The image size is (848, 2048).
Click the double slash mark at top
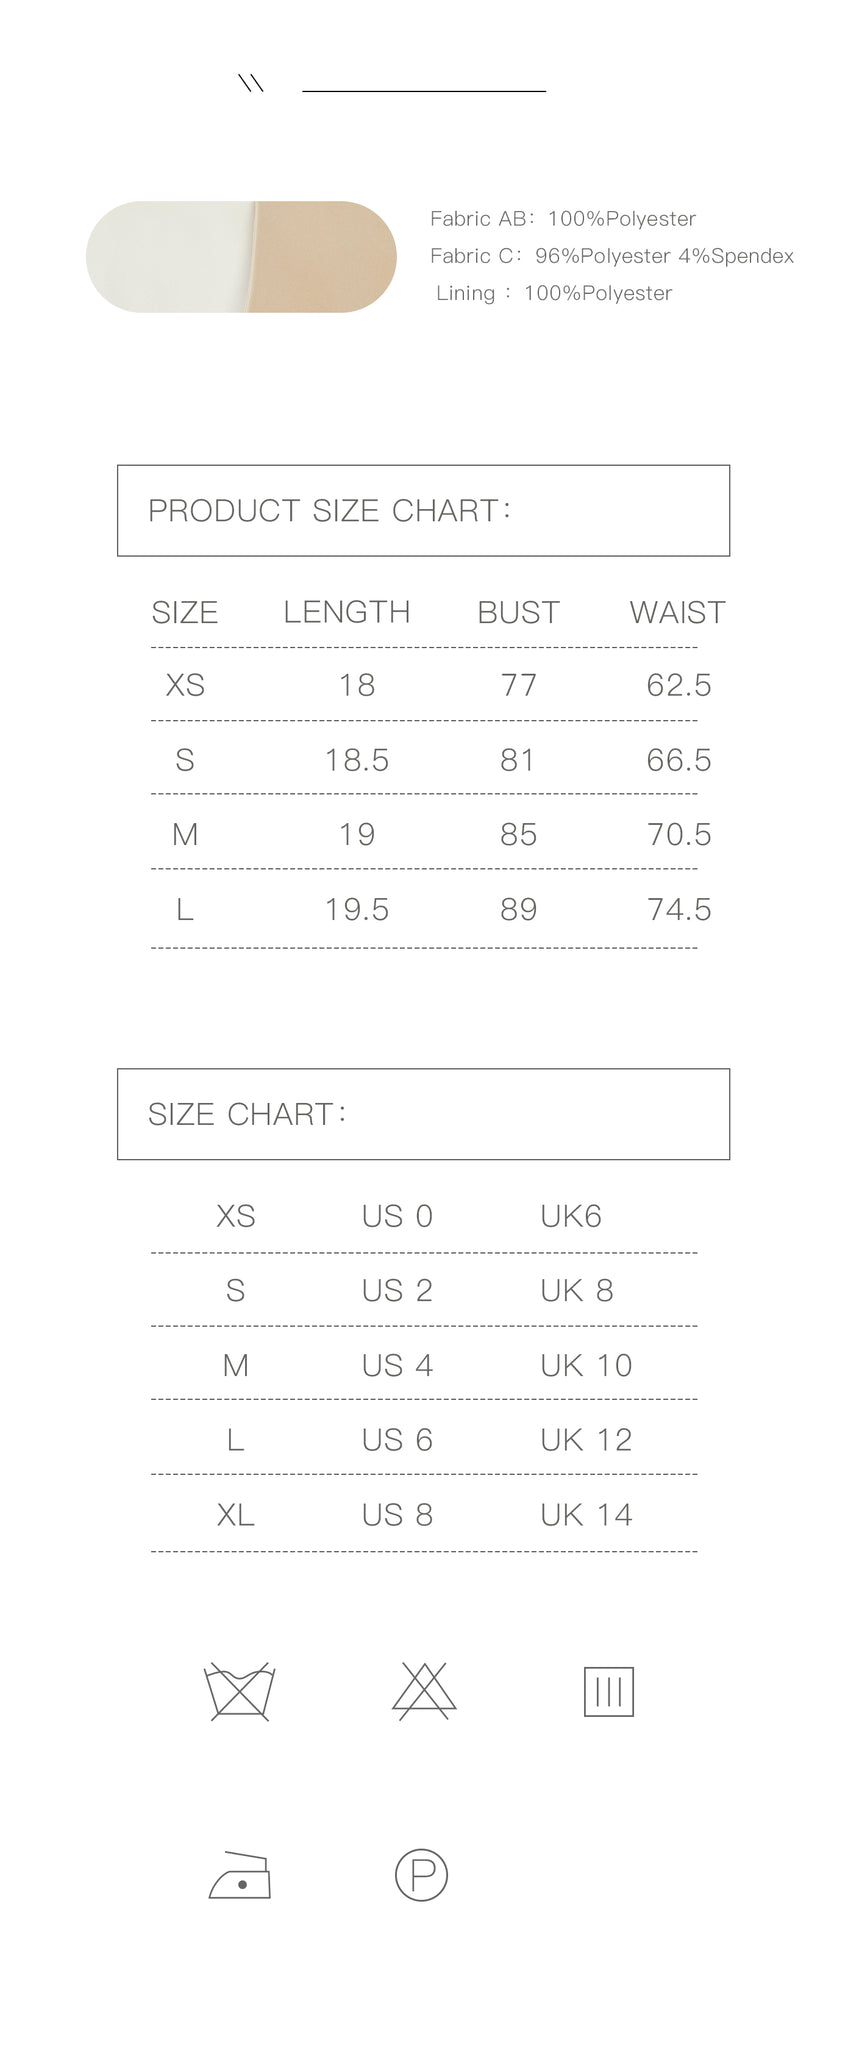[251, 84]
